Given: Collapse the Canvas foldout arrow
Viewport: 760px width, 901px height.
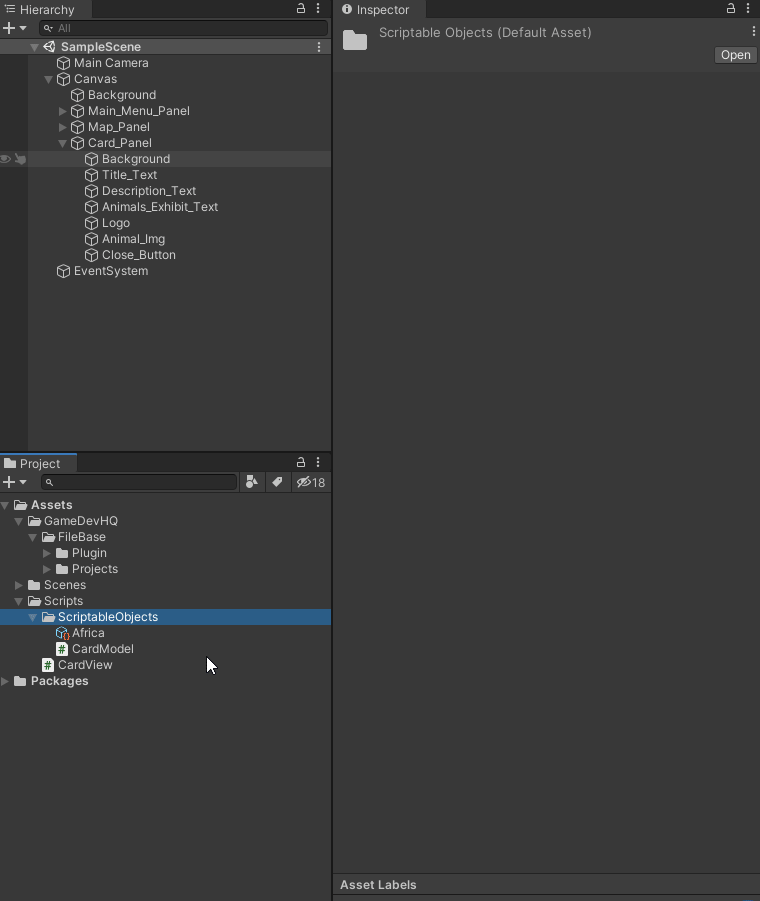Looking at the screenshot, I should pyautogui.click(x=48, y=79).
